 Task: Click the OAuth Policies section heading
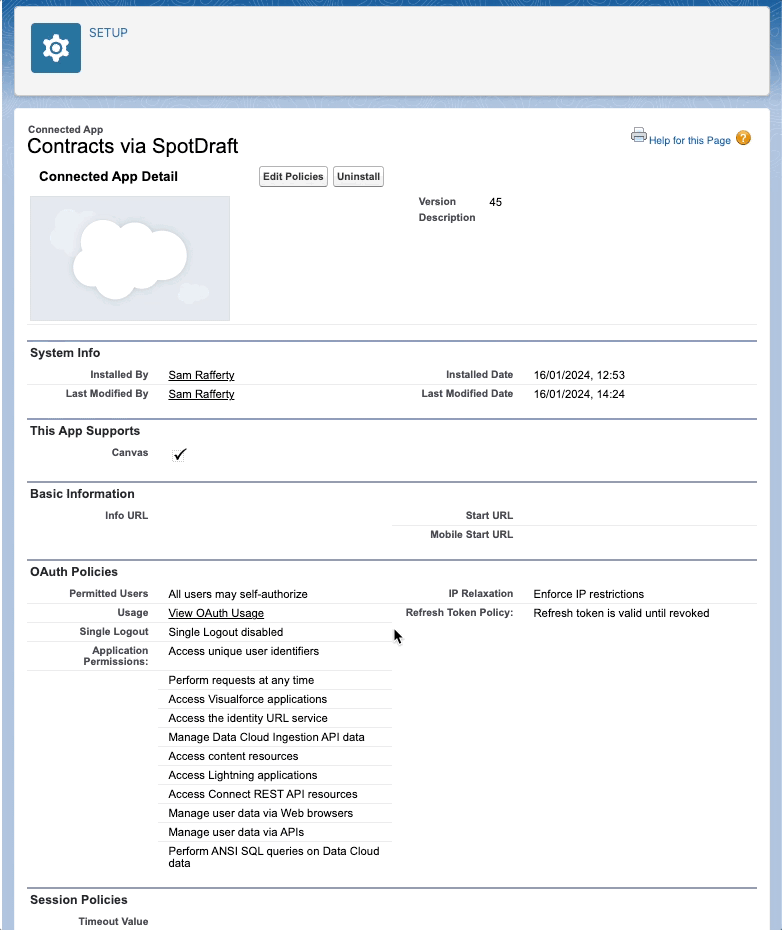click(74, 572)
